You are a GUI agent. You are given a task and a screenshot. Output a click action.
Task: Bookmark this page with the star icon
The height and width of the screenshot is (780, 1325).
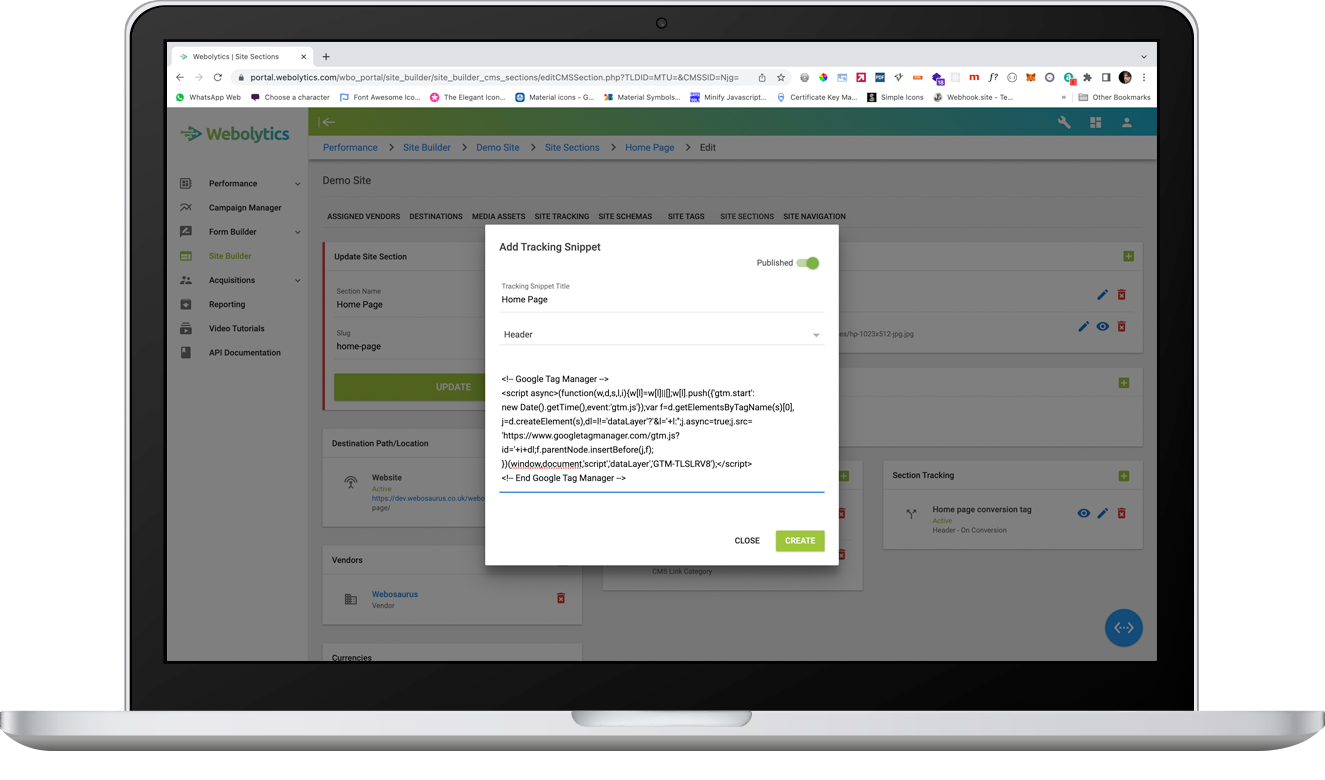tap(781, 77)
